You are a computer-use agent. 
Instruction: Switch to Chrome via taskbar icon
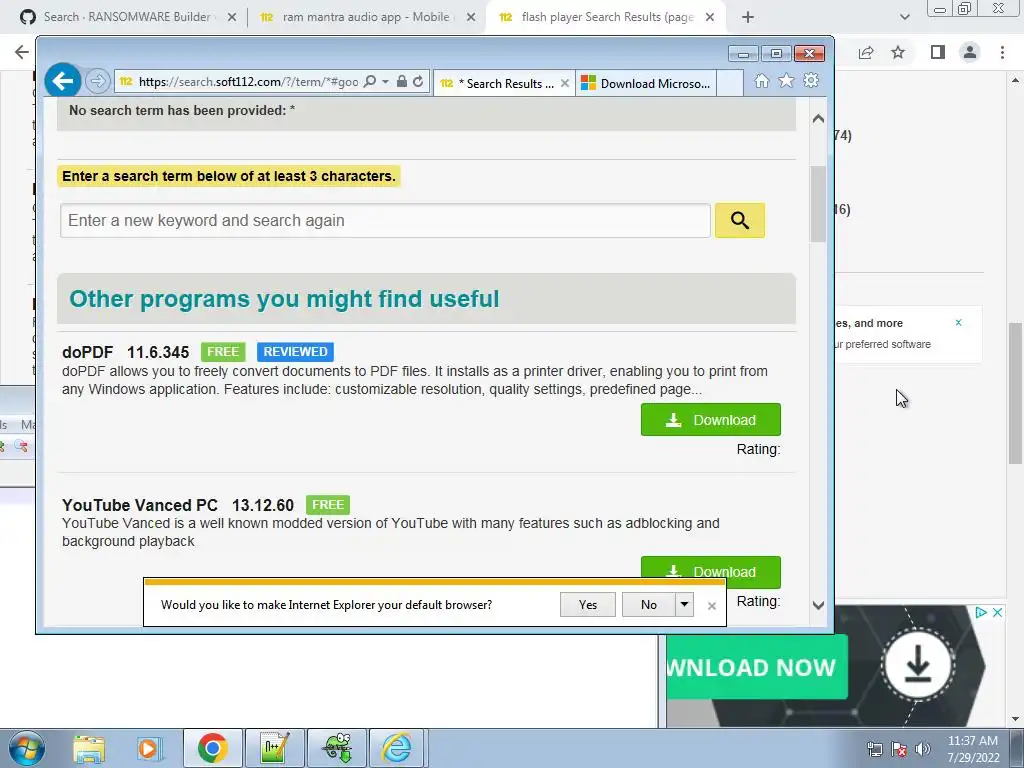(212, 748)
